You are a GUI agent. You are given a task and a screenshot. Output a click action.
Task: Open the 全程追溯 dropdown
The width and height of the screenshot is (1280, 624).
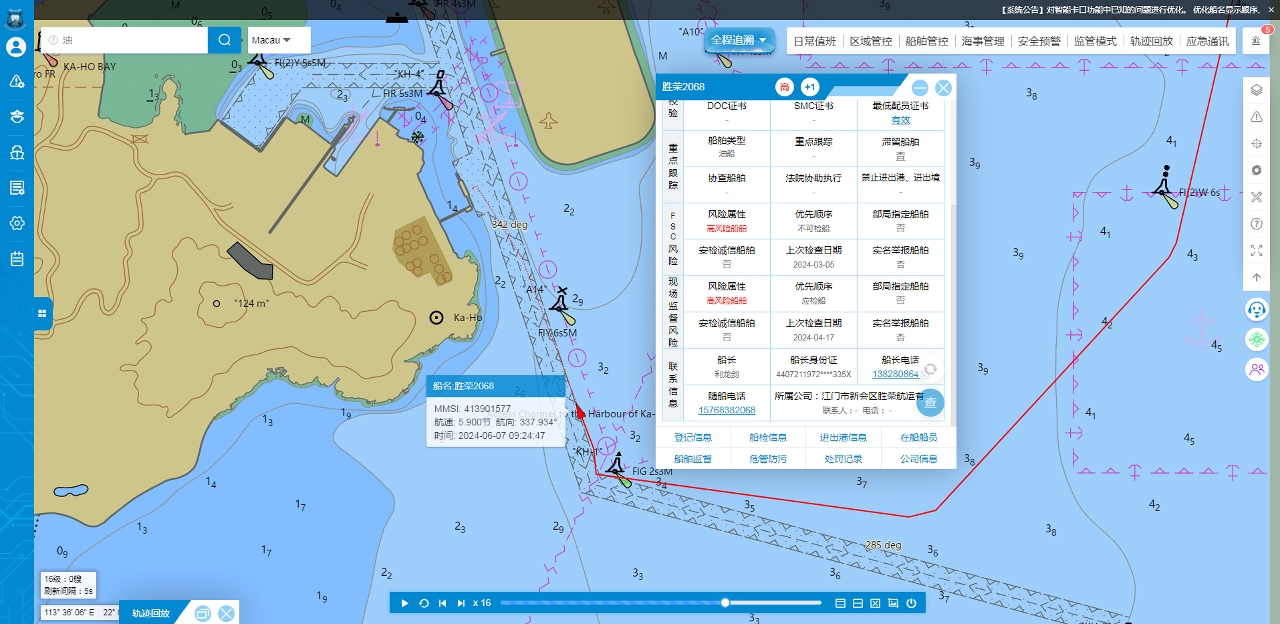click(740, 41)
